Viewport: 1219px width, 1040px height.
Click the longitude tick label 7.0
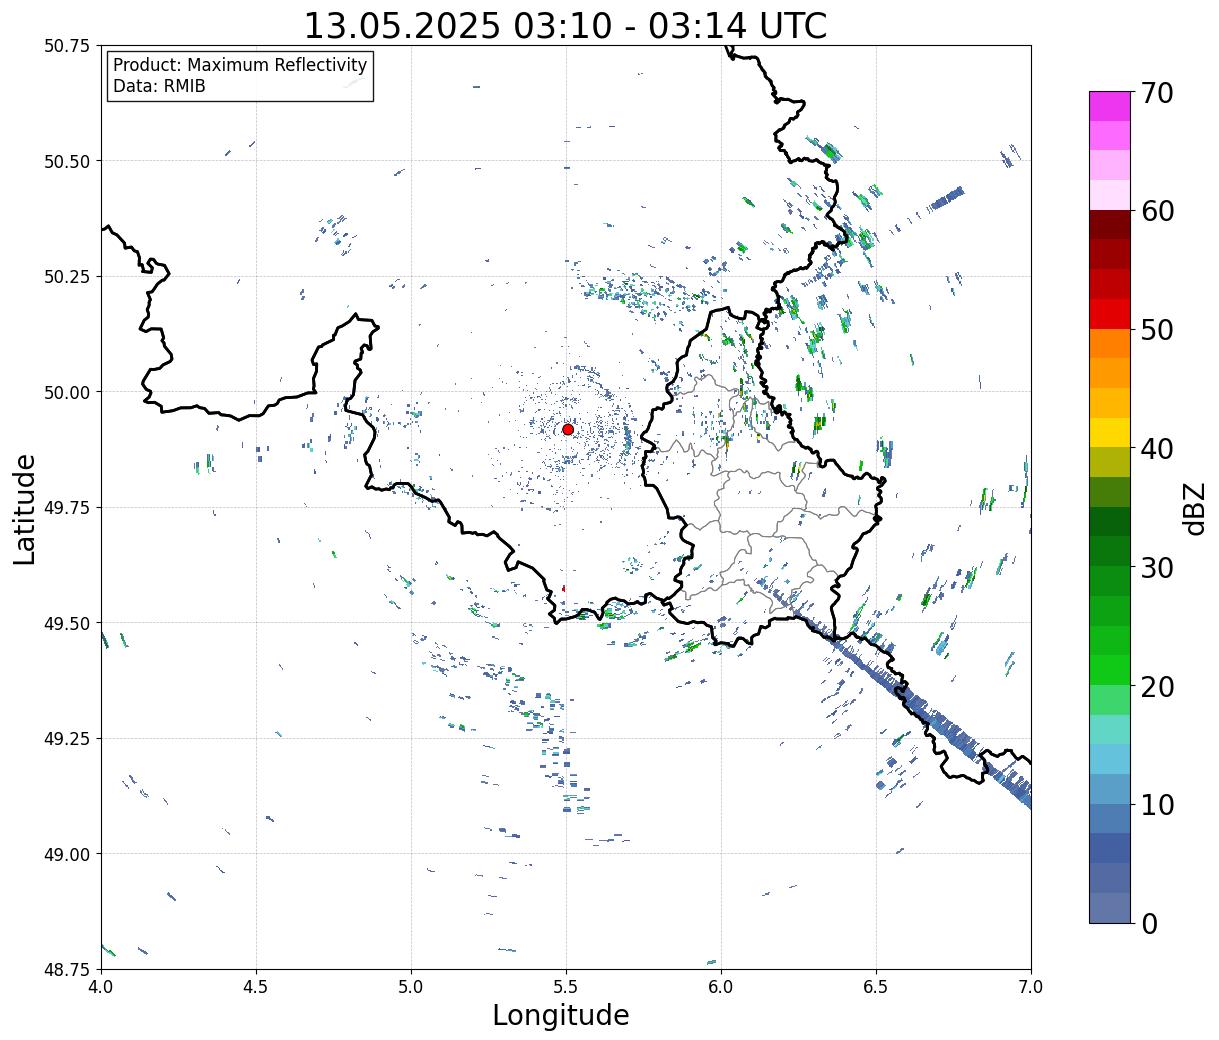[x=1031, y=987]
